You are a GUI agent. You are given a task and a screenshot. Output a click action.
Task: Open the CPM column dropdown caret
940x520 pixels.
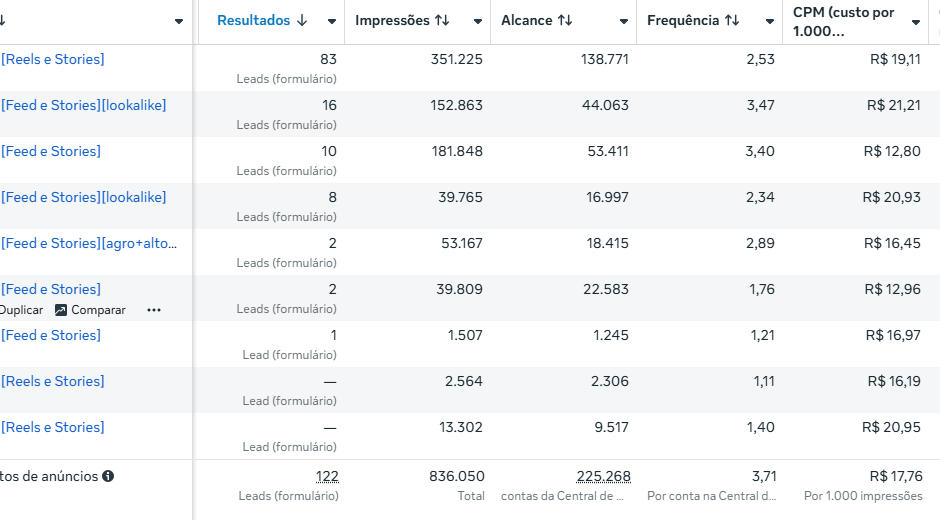point(916,22)
